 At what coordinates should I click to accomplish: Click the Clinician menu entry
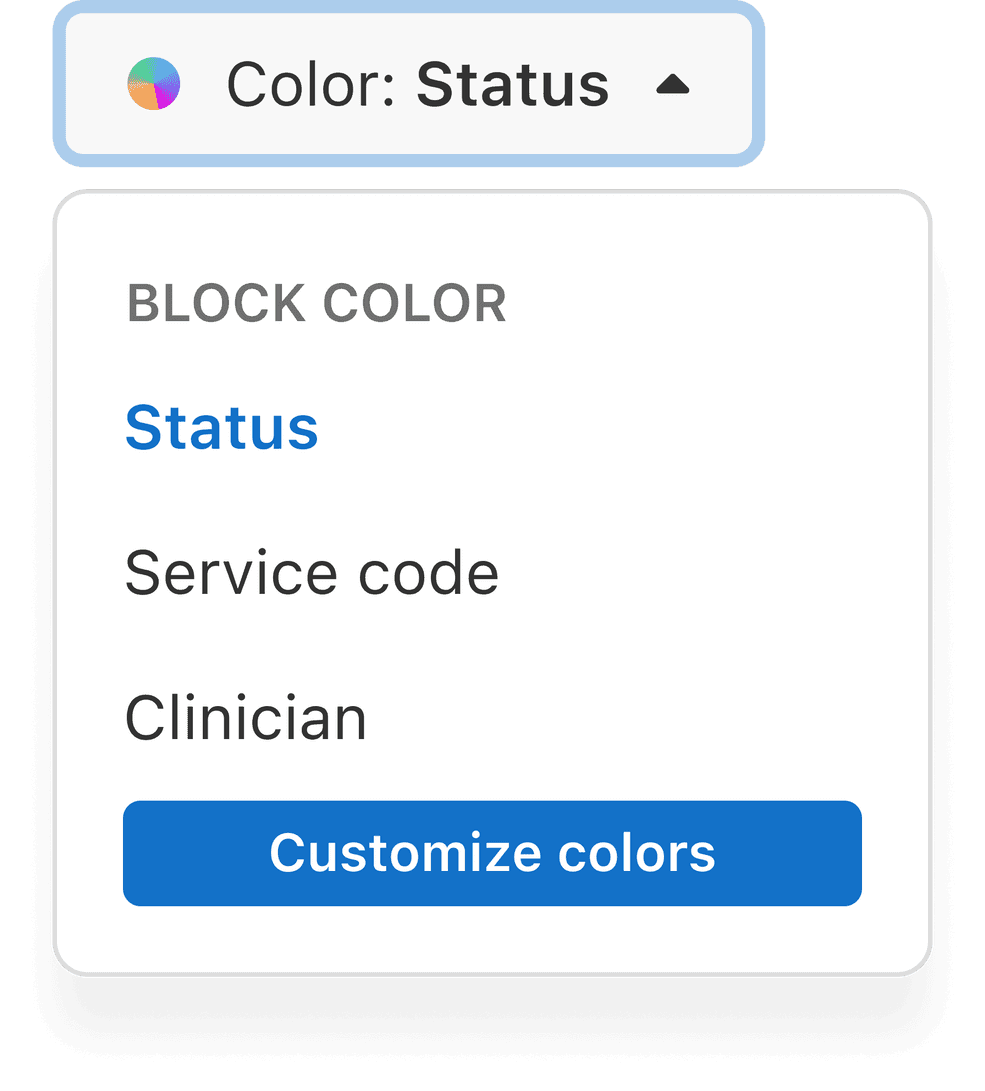(246, 718)
